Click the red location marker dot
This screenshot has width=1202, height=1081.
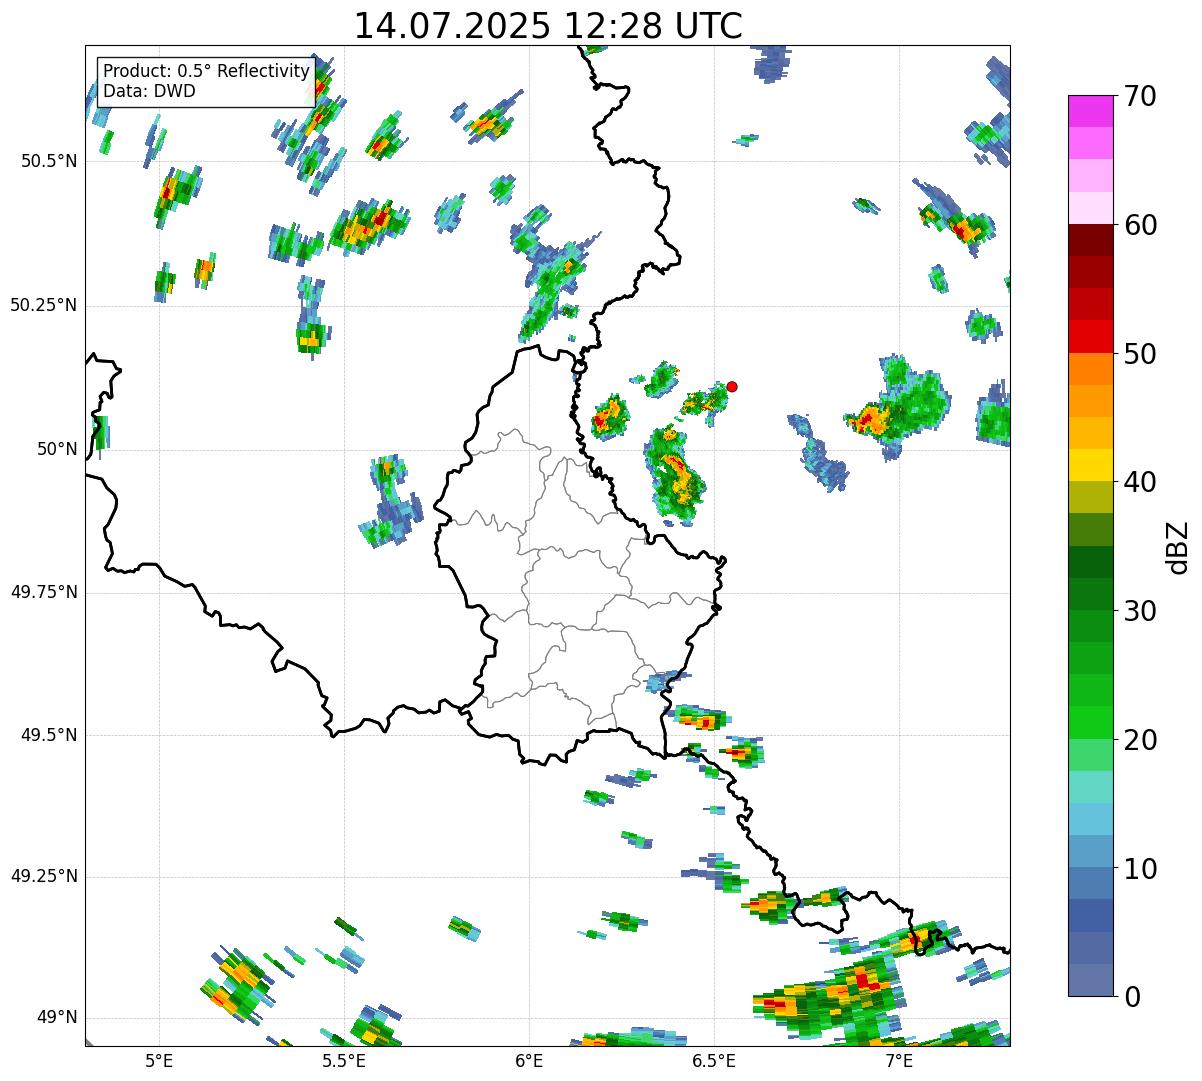pos(732,386)
